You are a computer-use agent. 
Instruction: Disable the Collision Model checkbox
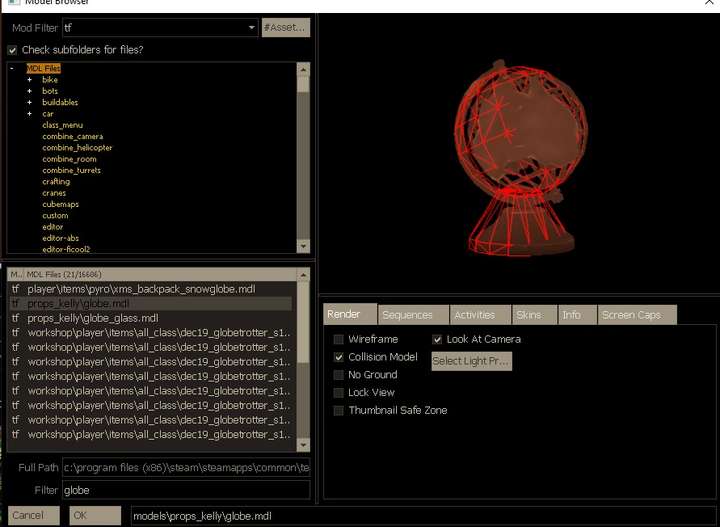click(339, 357)
